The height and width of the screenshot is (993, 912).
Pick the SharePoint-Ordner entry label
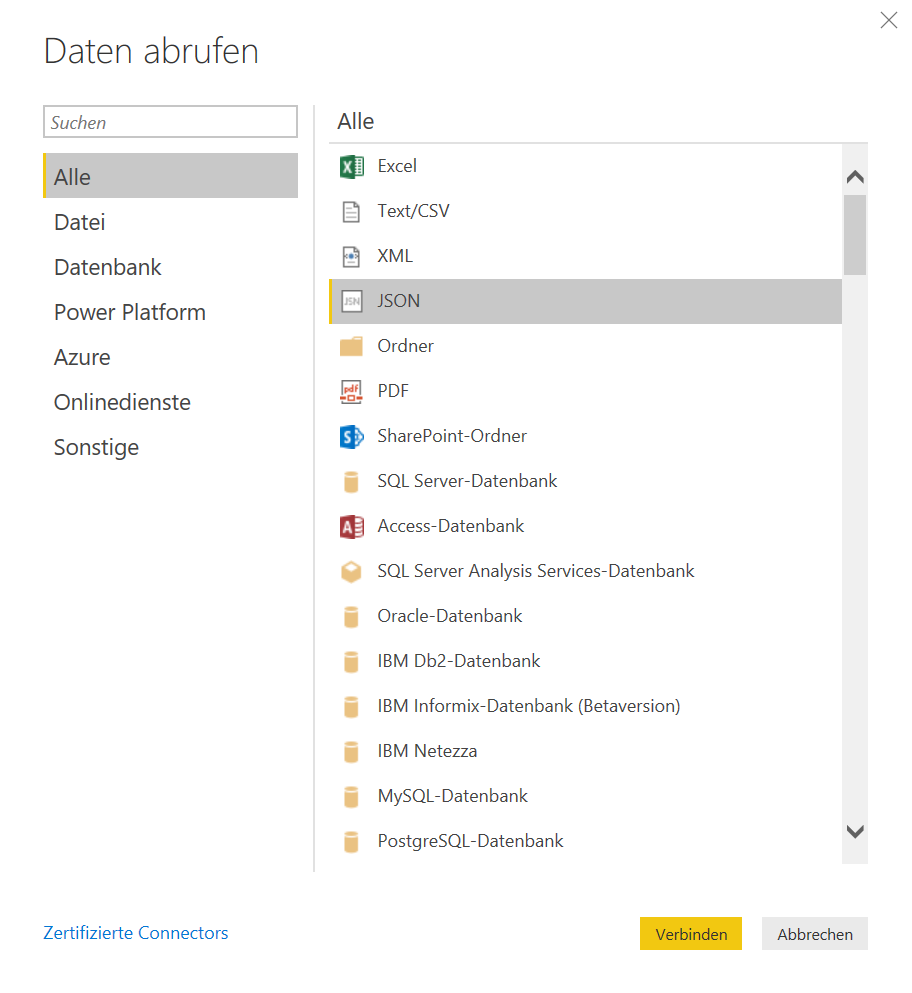click(x=452, y=436)
